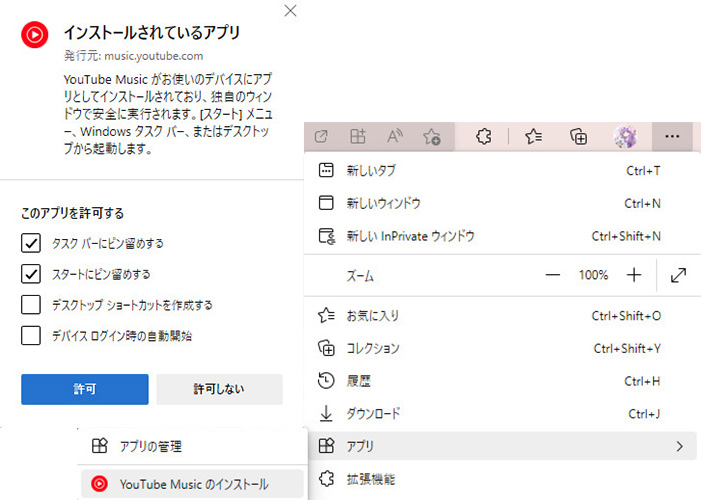Activate the Read Aloud icon
The height and width of the screenshot is (500, 701).
pyautogui.click(x=394, y=136)
